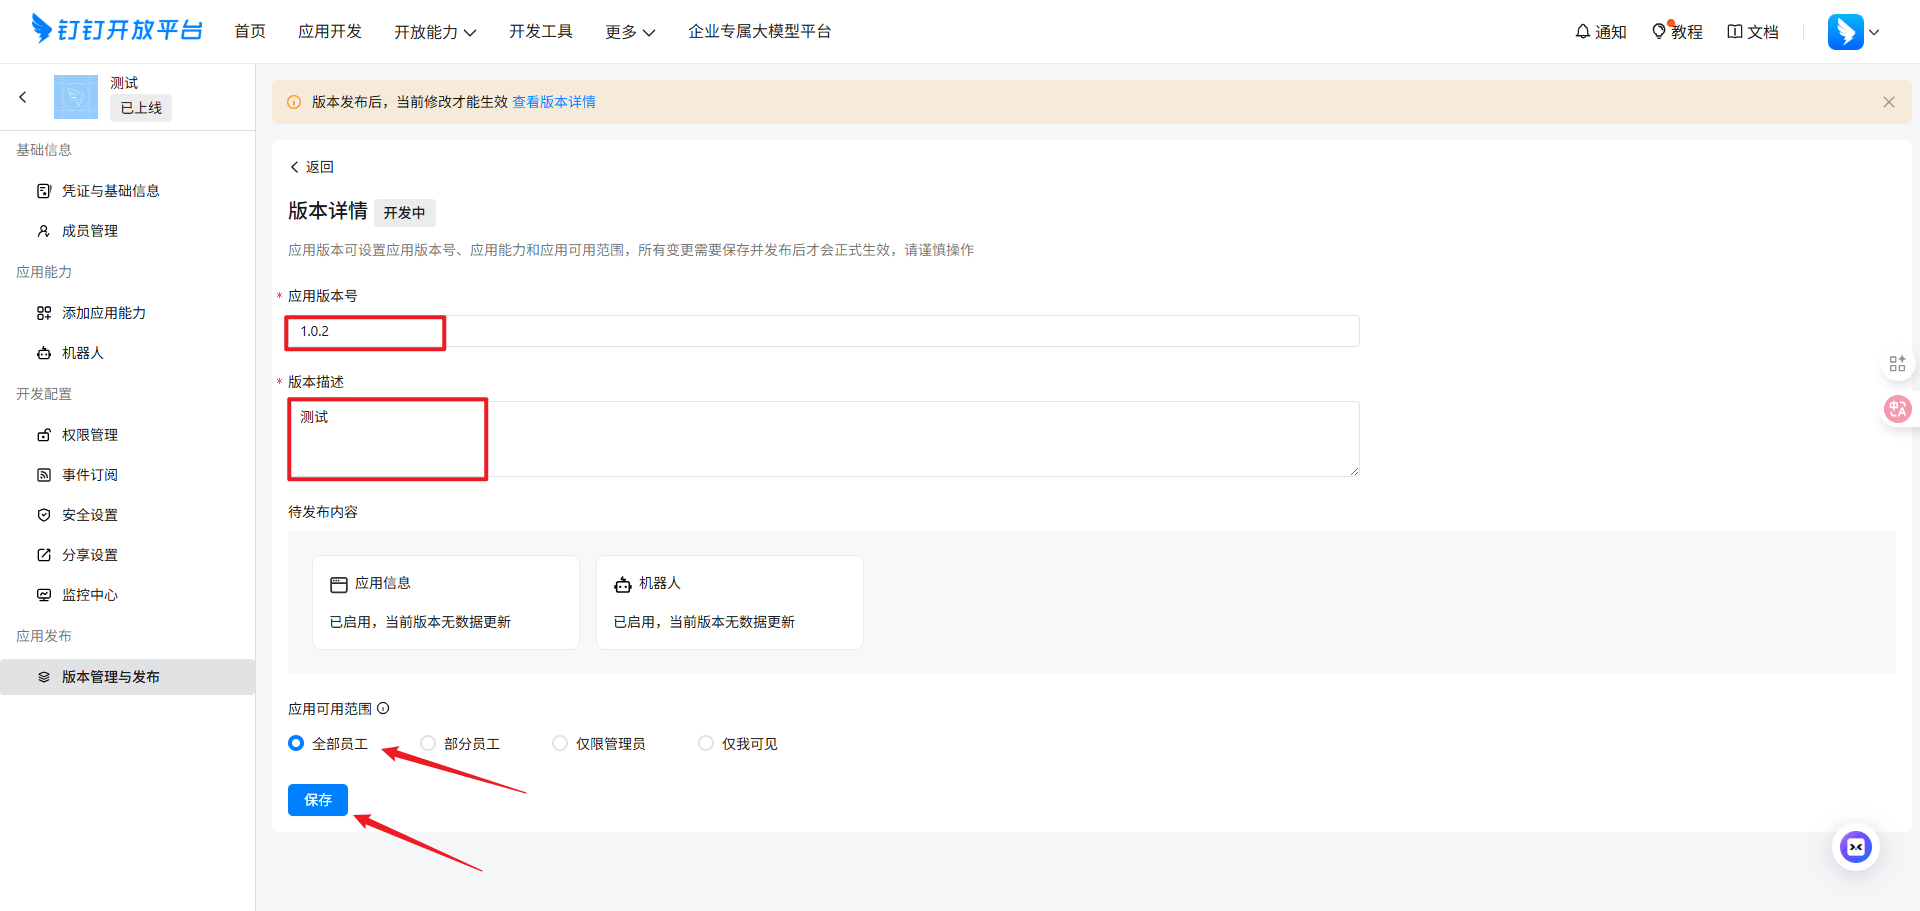Screen dimensions: 1920x911
Task: Click the translate floating icon
Action: click(x=1897, y=409)
